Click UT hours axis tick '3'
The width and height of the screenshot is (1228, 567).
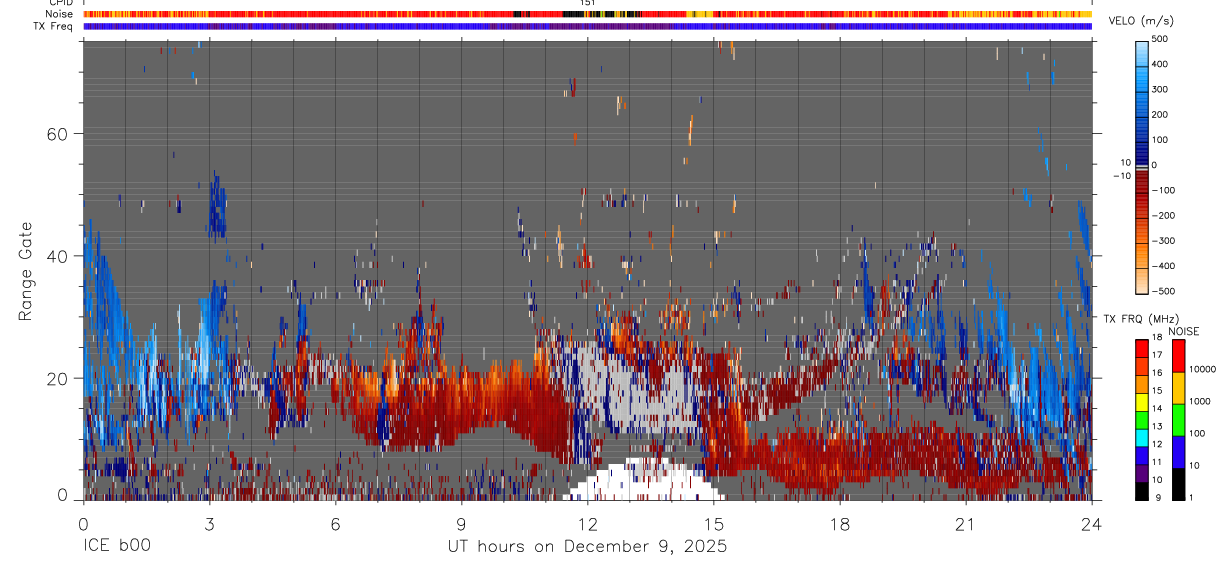point(209,523)
